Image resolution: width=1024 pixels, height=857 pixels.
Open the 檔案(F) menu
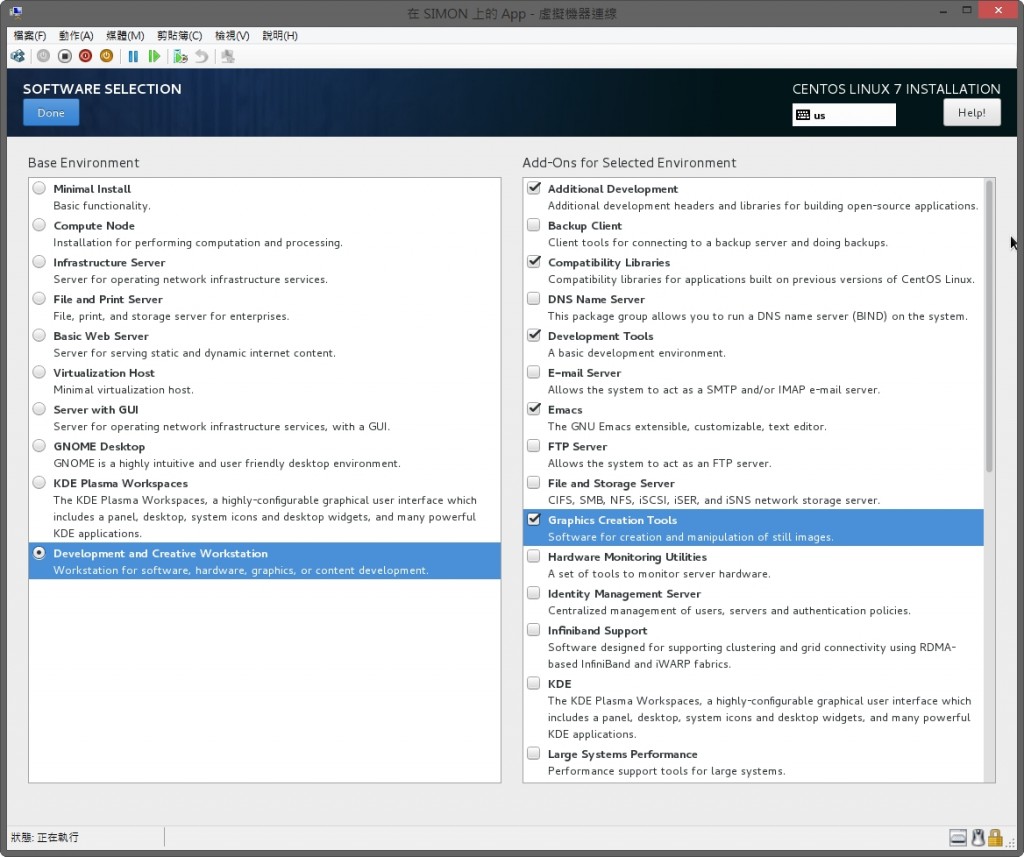point(29,35)
